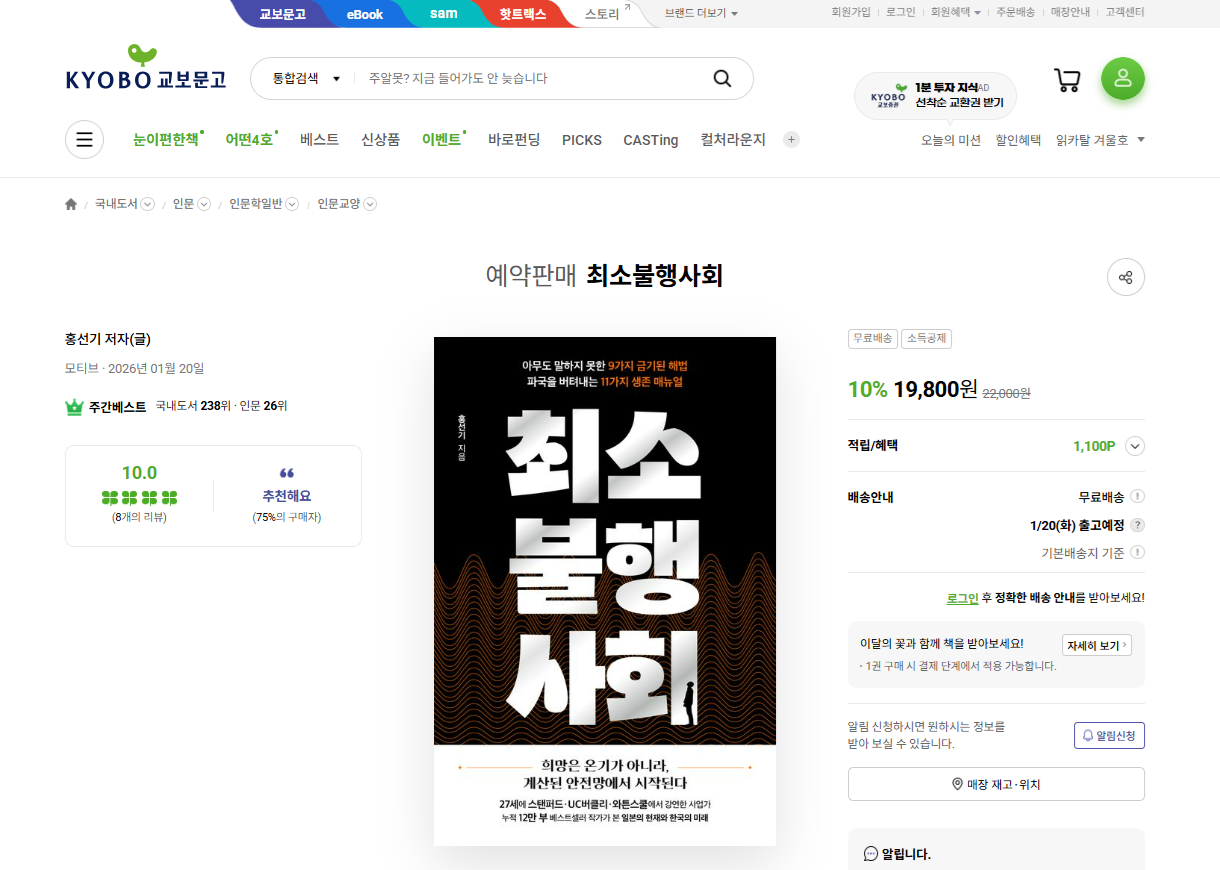
Task: Click the plus icon in the navigation bar
Action: pos(791,139)
